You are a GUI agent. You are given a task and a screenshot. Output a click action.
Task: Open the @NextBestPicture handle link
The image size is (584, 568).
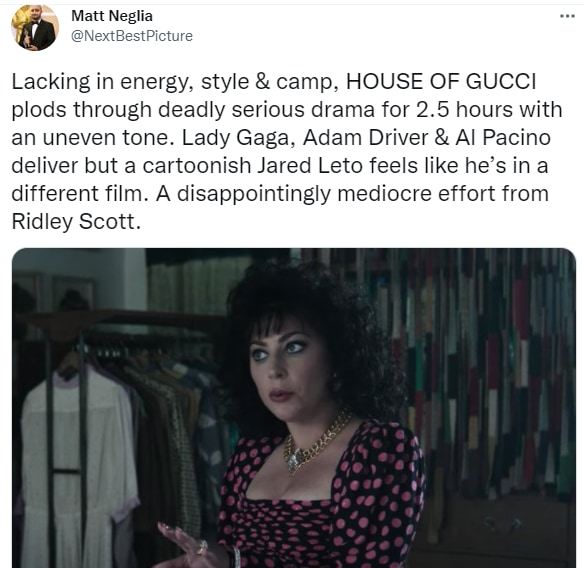coord(132,36)
